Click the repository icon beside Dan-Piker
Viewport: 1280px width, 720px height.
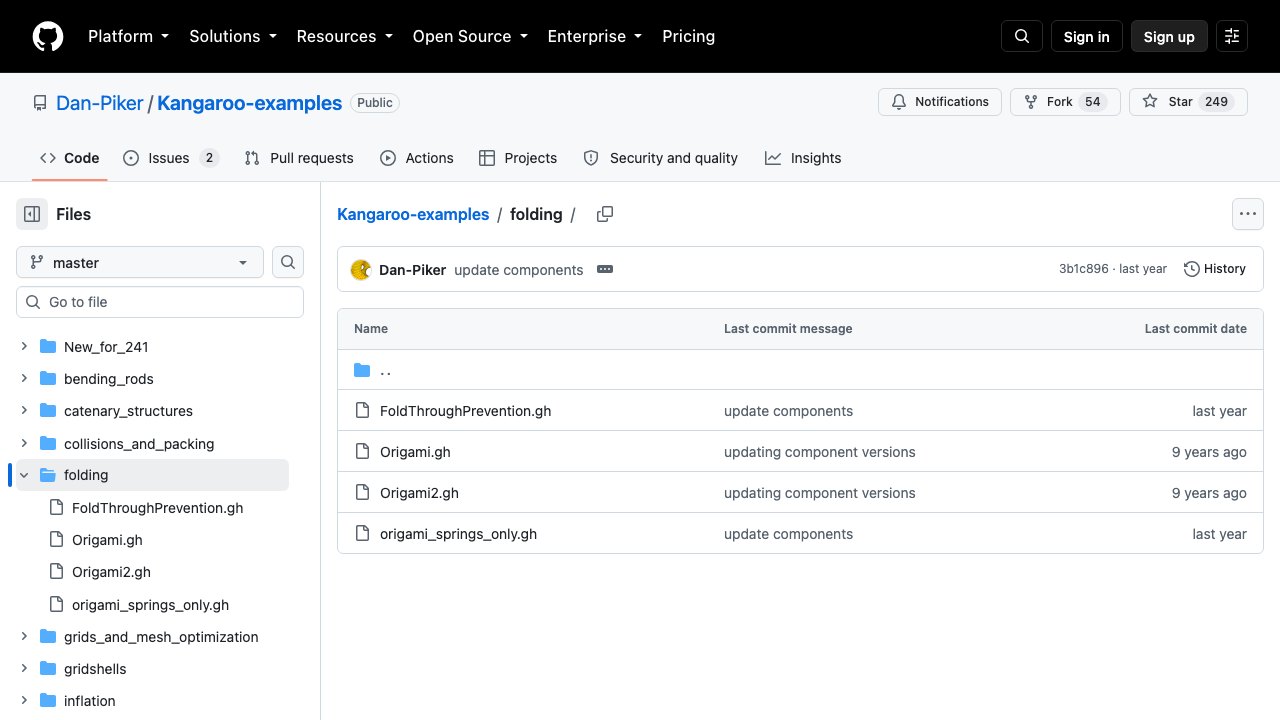coord(40,103)
